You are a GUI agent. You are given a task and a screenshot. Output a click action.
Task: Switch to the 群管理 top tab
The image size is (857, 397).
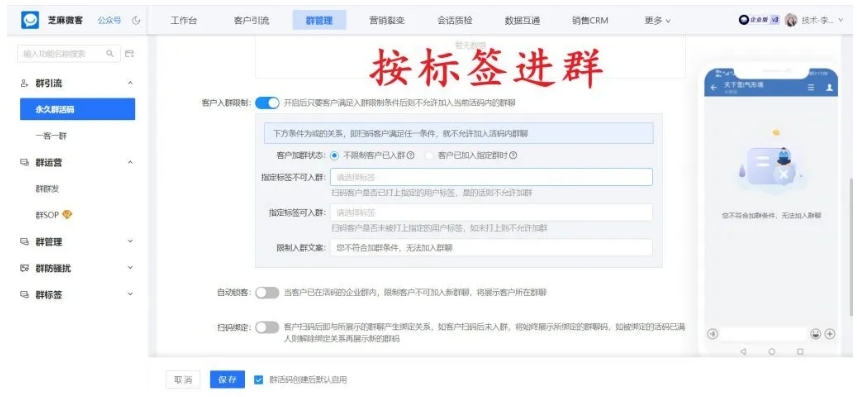(x=320, y=20)
